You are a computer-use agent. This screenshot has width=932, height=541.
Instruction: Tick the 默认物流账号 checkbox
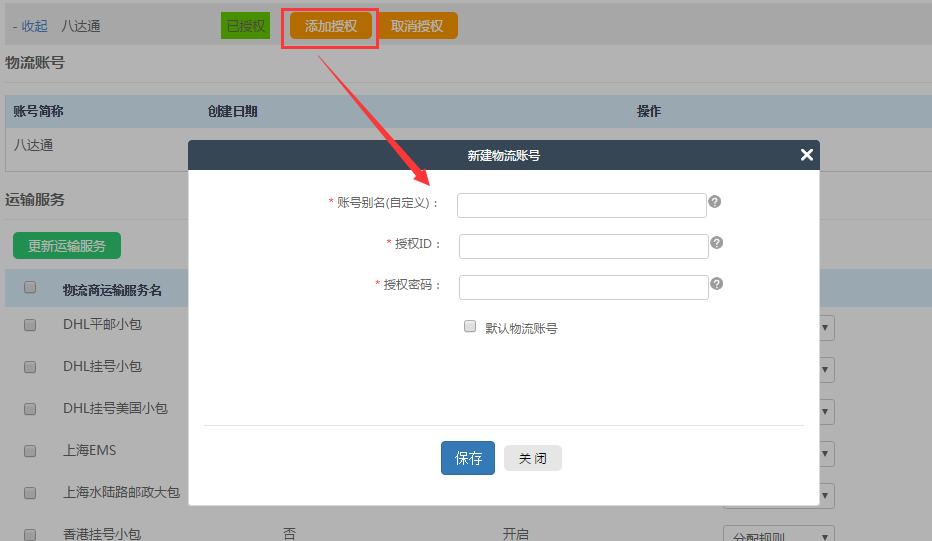(470, 326)
